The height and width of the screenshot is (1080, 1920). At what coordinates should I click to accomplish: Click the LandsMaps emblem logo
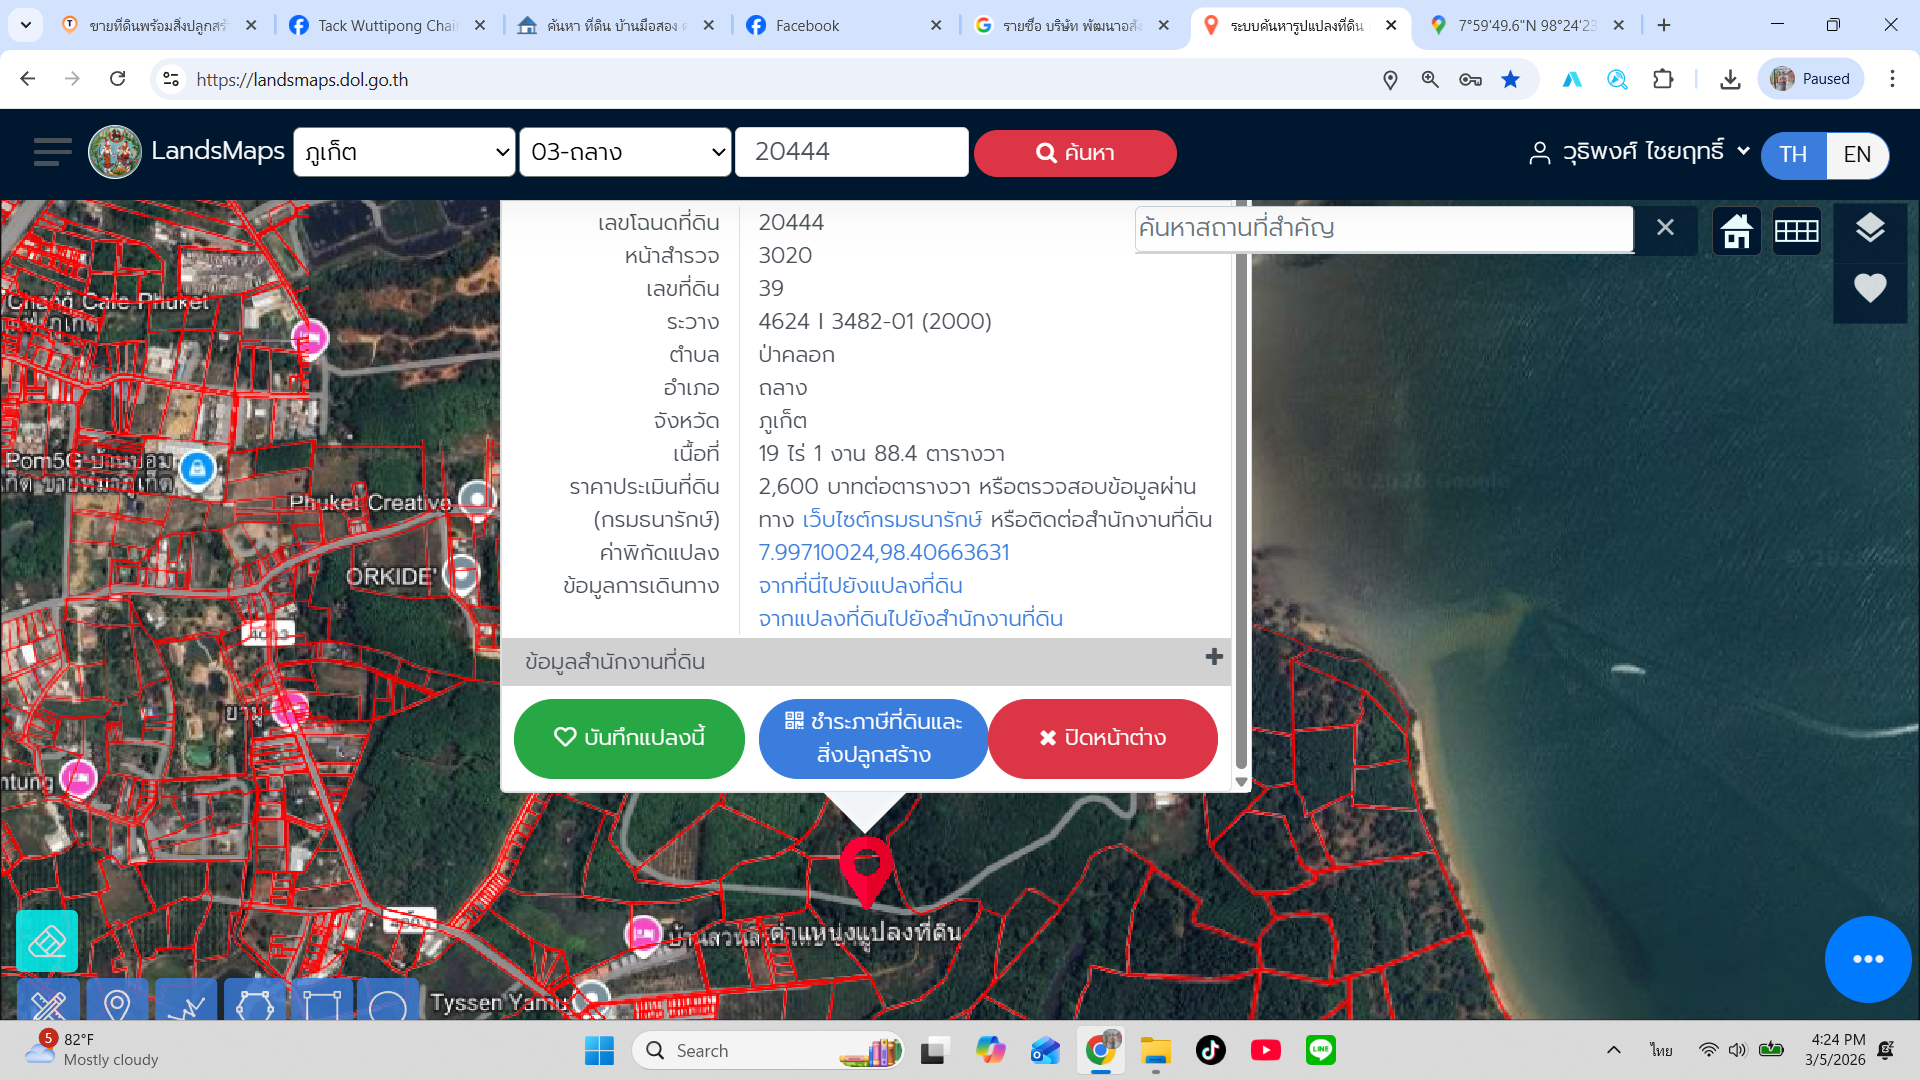(115, 152)
